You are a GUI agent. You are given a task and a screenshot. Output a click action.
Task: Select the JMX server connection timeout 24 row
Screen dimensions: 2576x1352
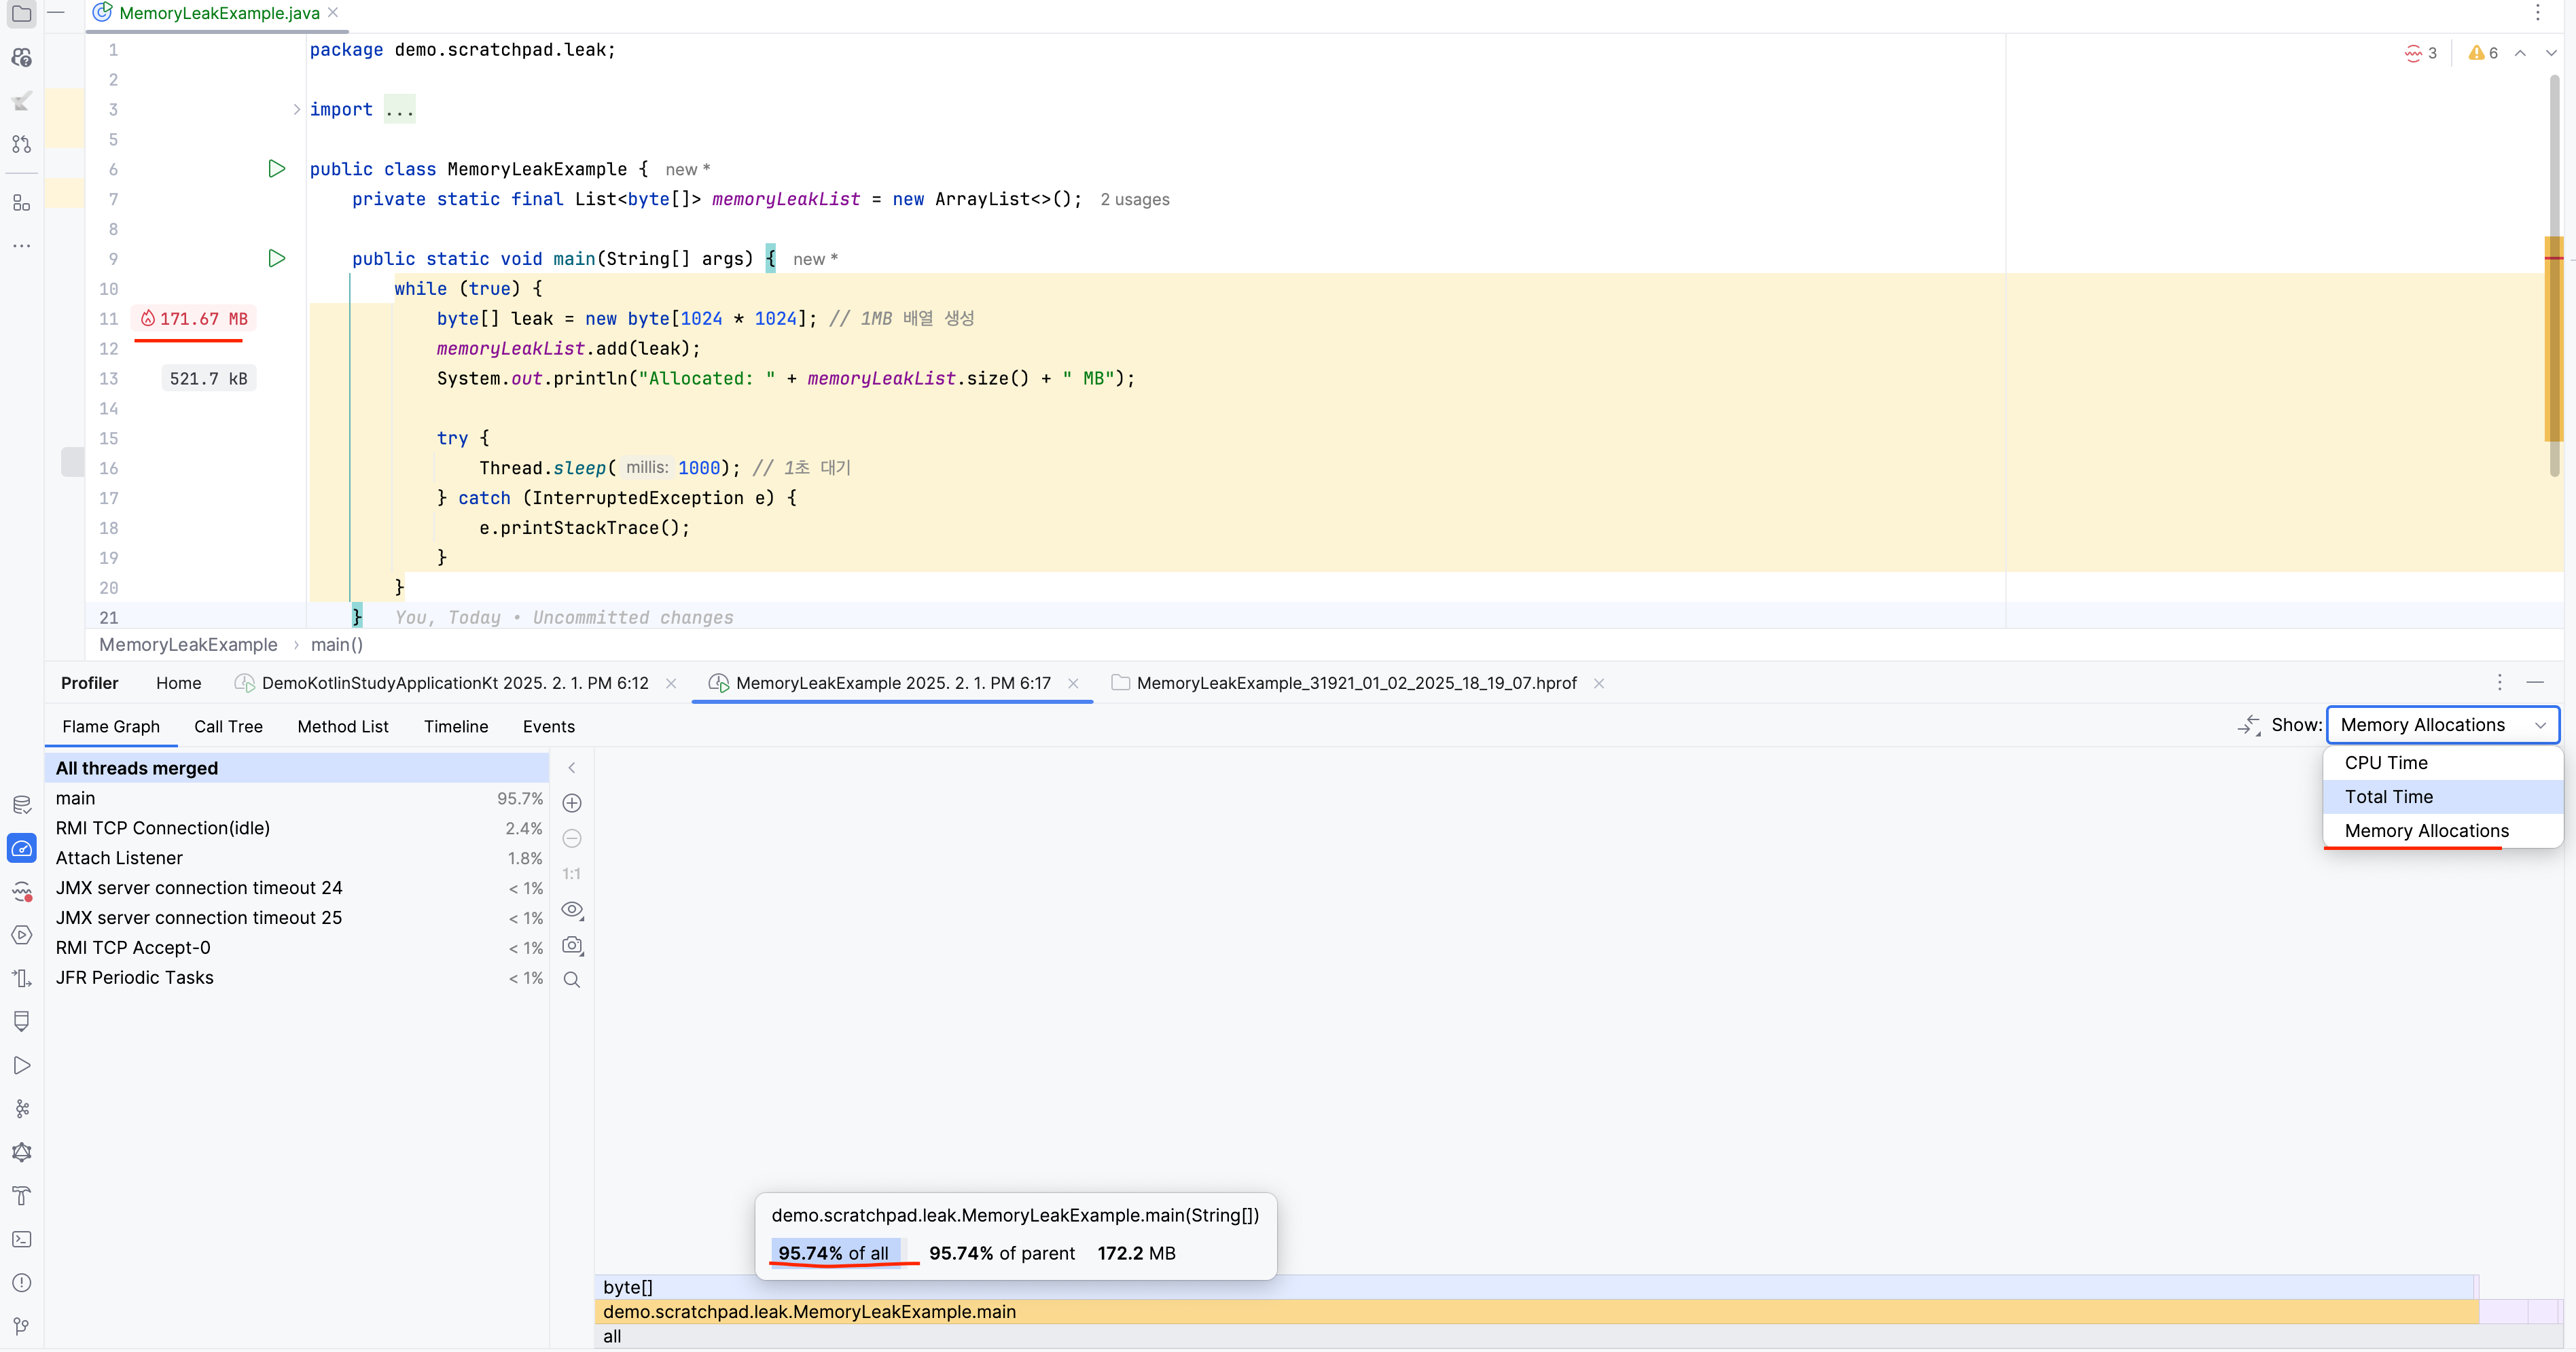point(297,887)
